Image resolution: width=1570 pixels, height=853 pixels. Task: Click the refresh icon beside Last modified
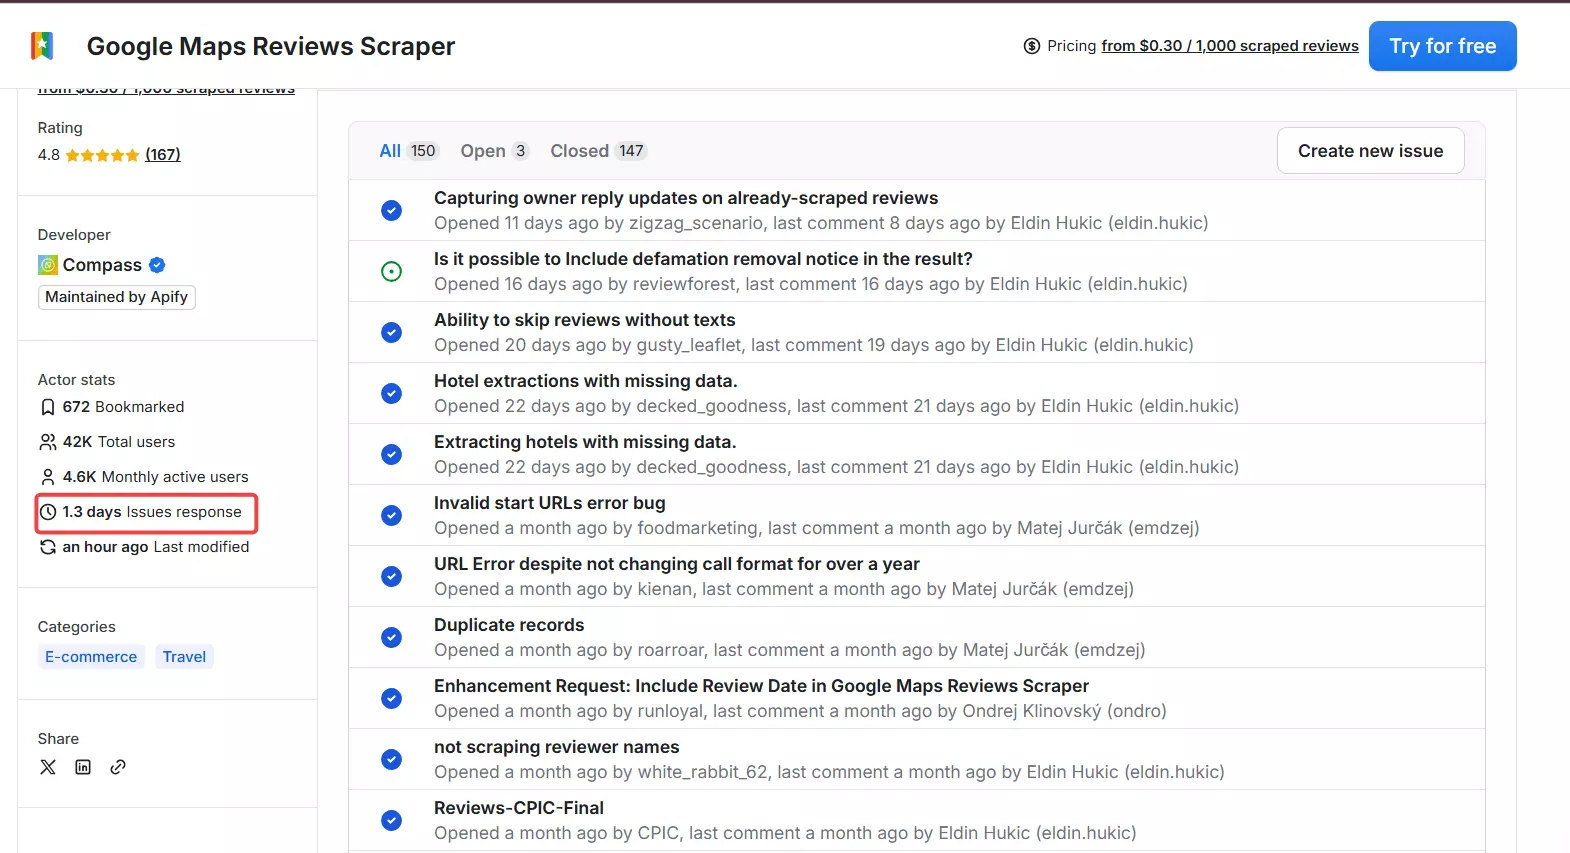coord(48,547)
